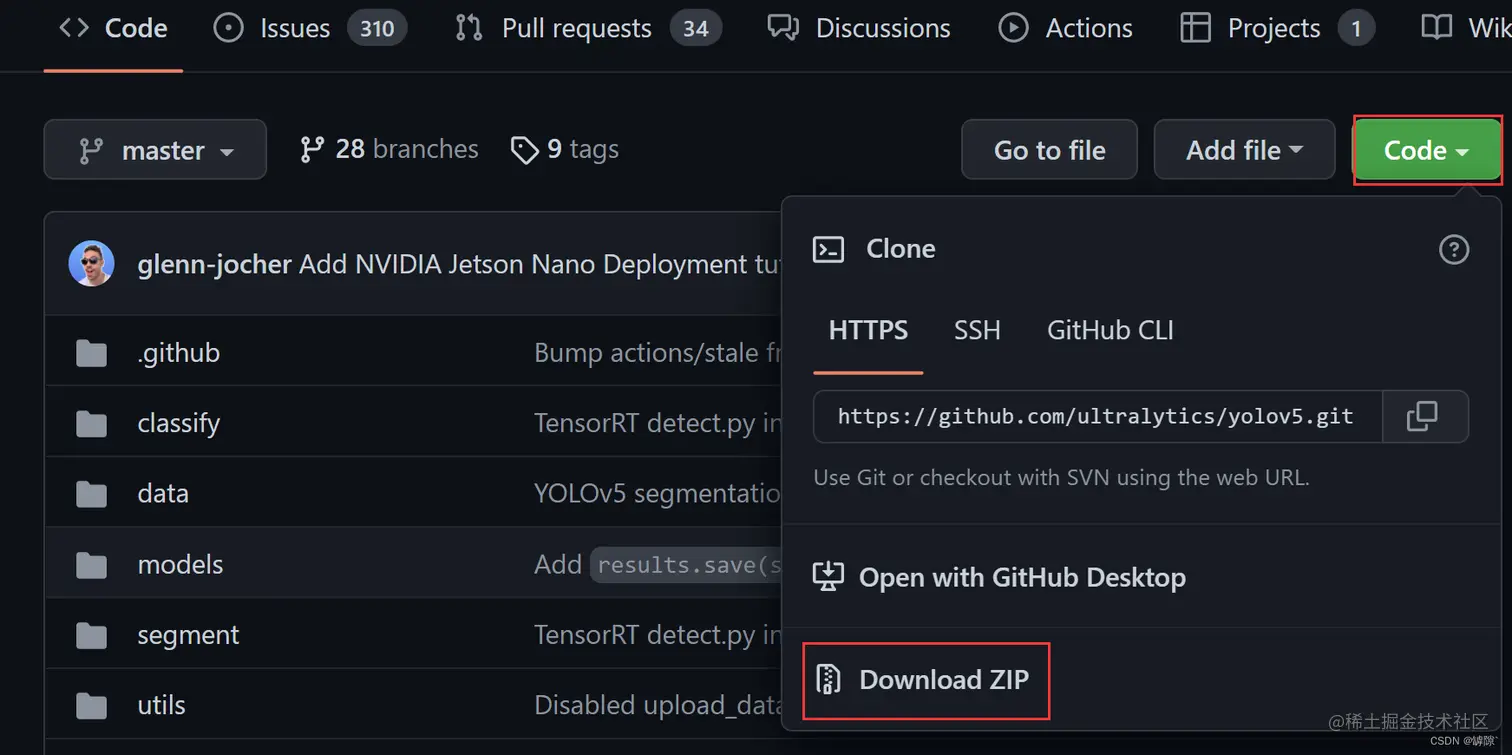Image resolution: width=1512 pixels, height=755 pixels.
Task: Go to the Discussions tab
Action: [x=859, y=28]
